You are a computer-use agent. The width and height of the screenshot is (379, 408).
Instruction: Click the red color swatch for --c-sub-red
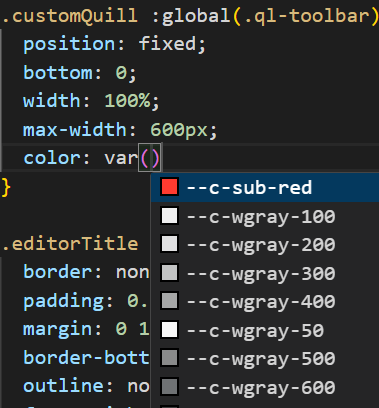click(x=169, y=187)
